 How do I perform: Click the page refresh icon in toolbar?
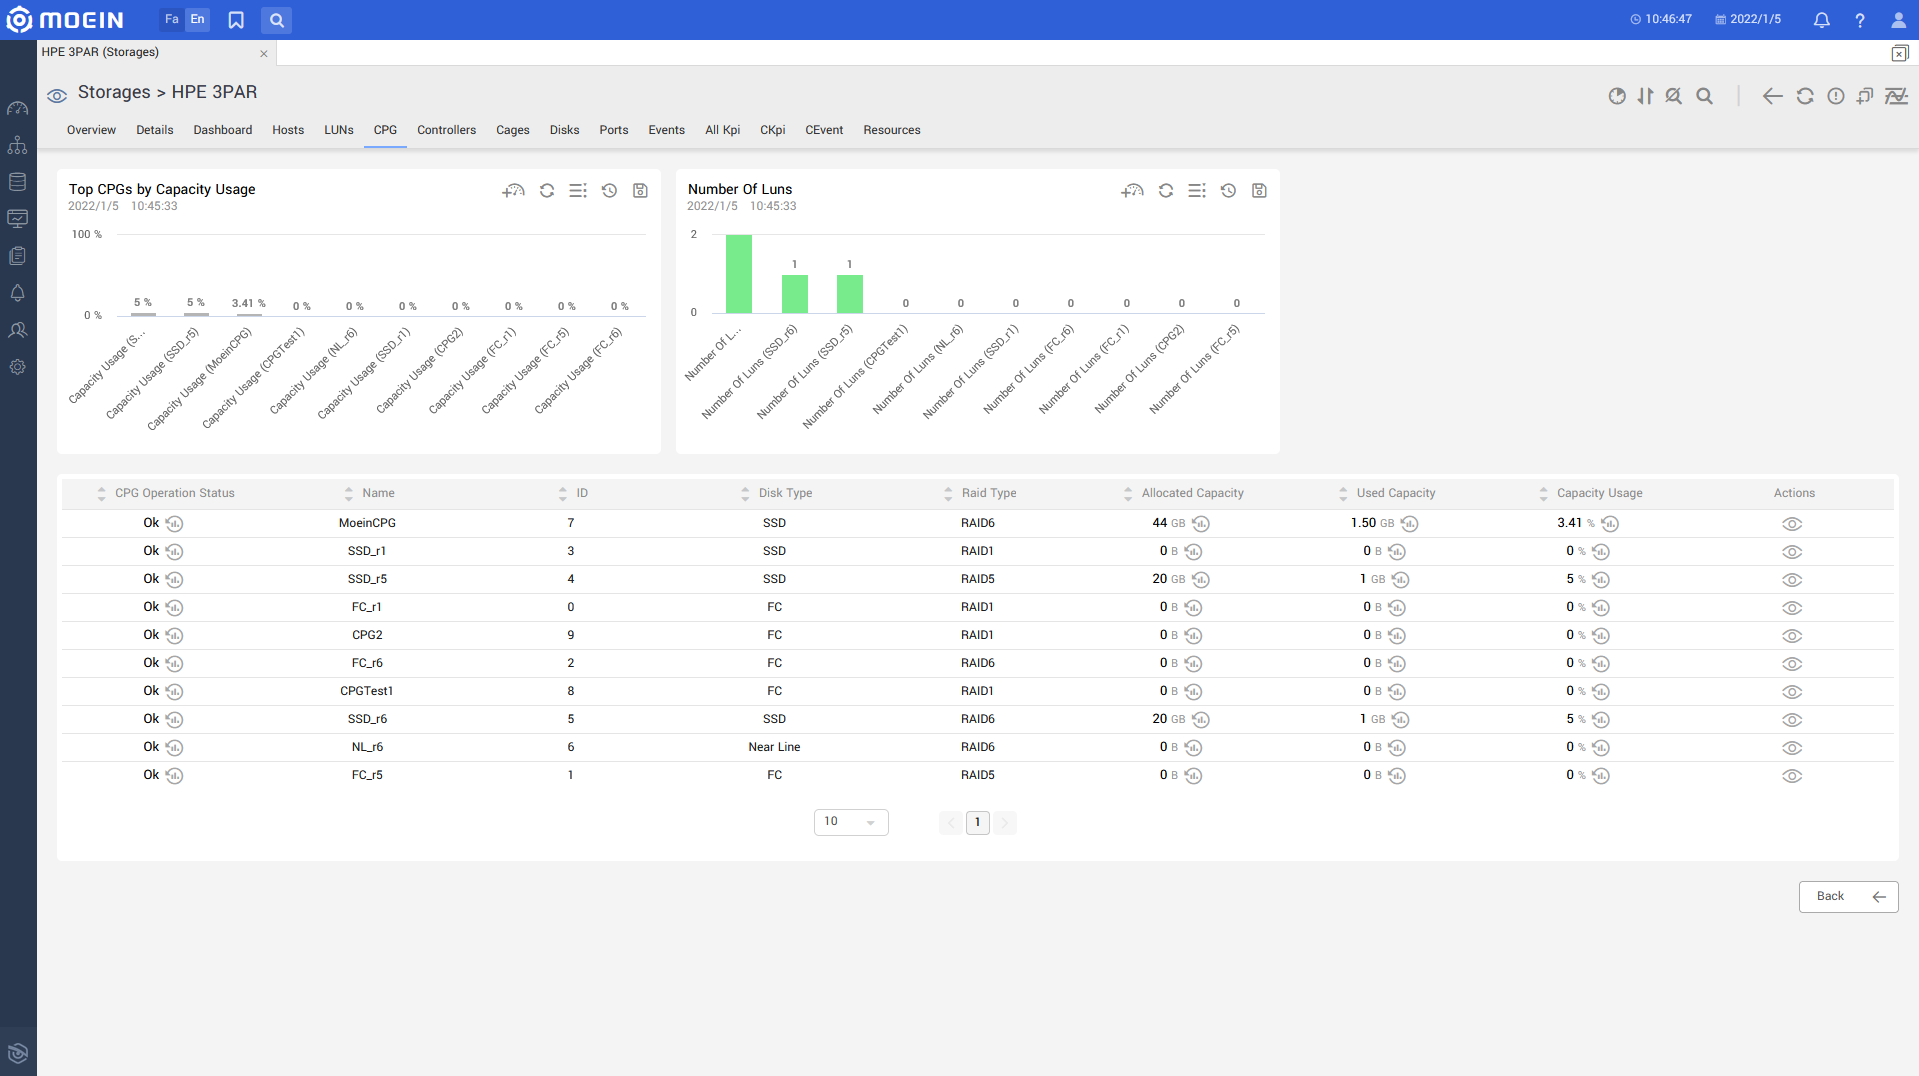click(1805, 96)
